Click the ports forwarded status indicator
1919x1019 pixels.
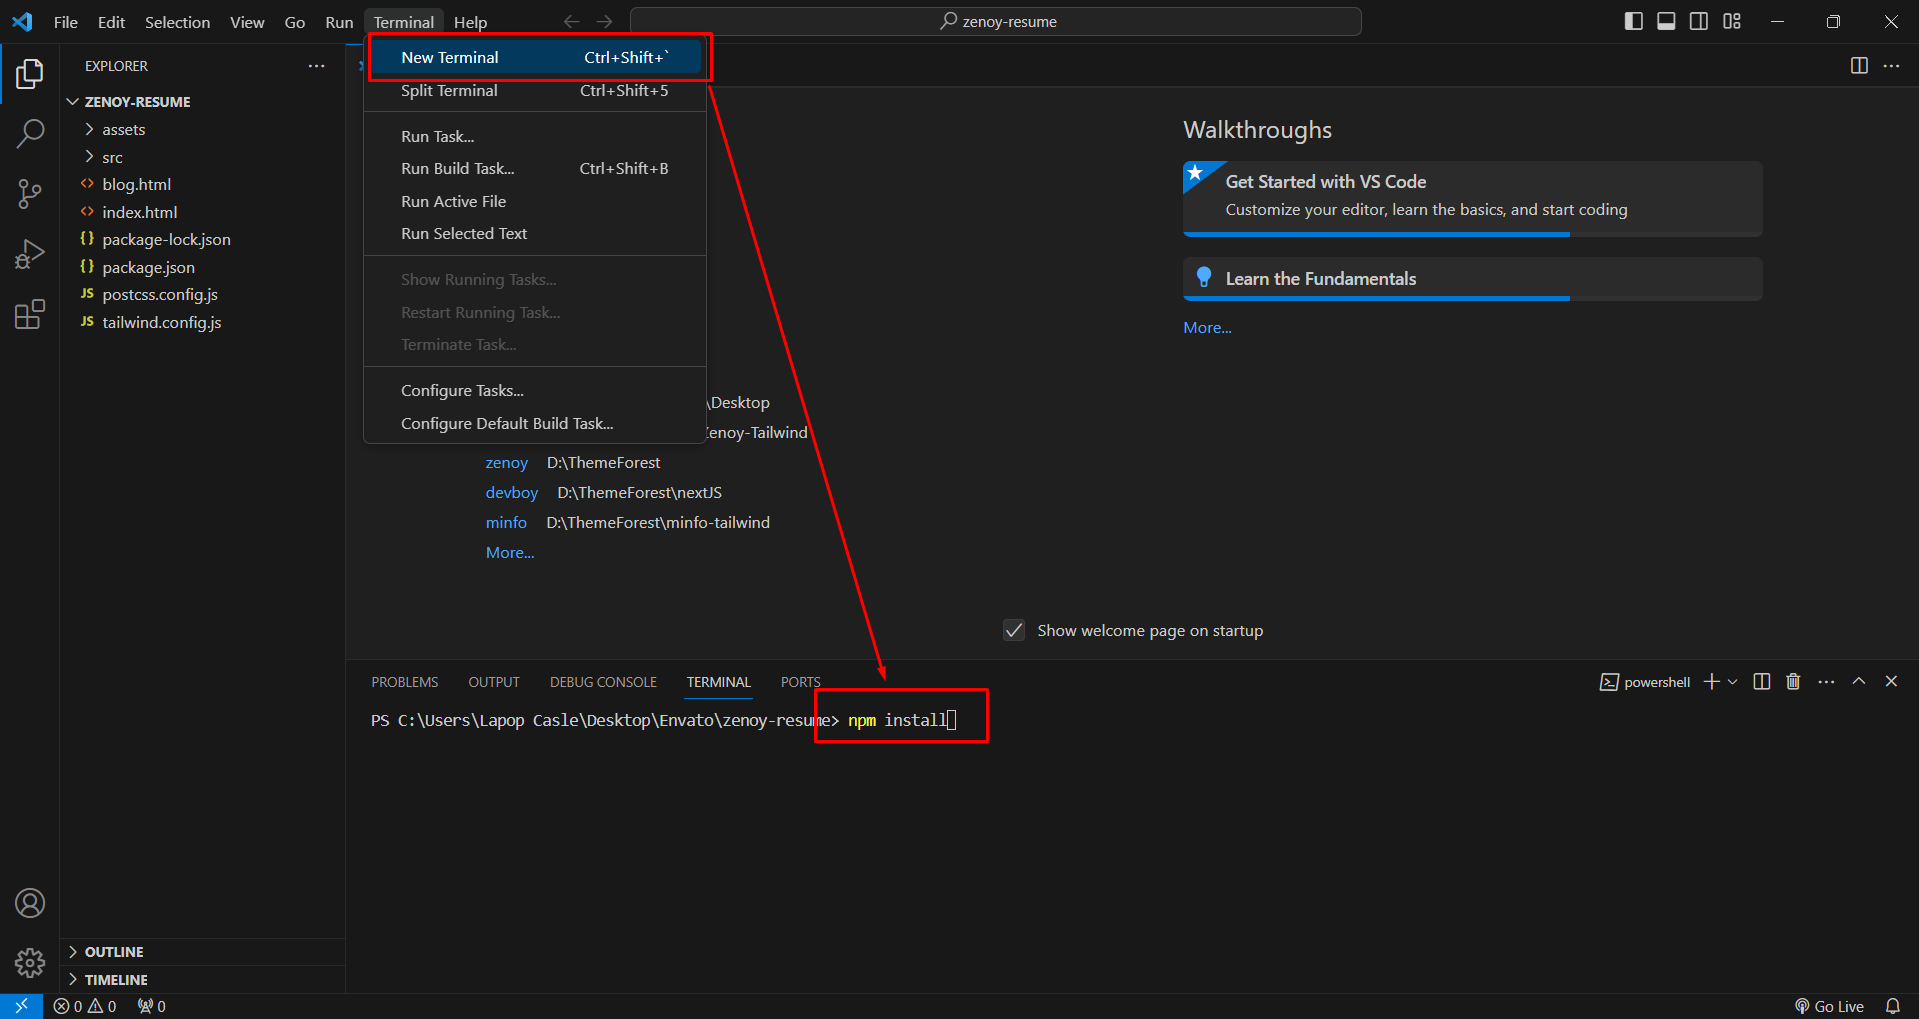[152, 1006]
